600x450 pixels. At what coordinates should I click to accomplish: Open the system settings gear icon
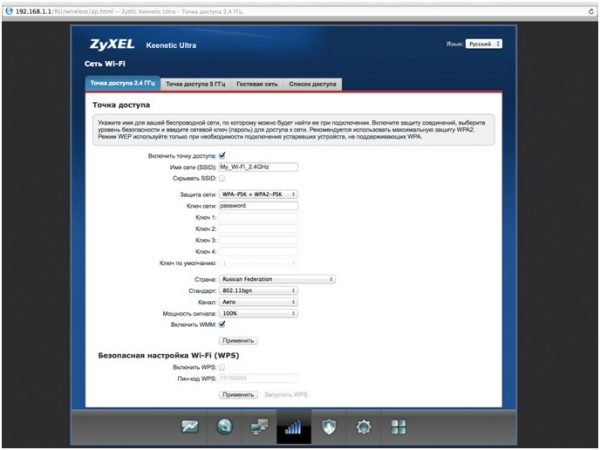point(364,427)
